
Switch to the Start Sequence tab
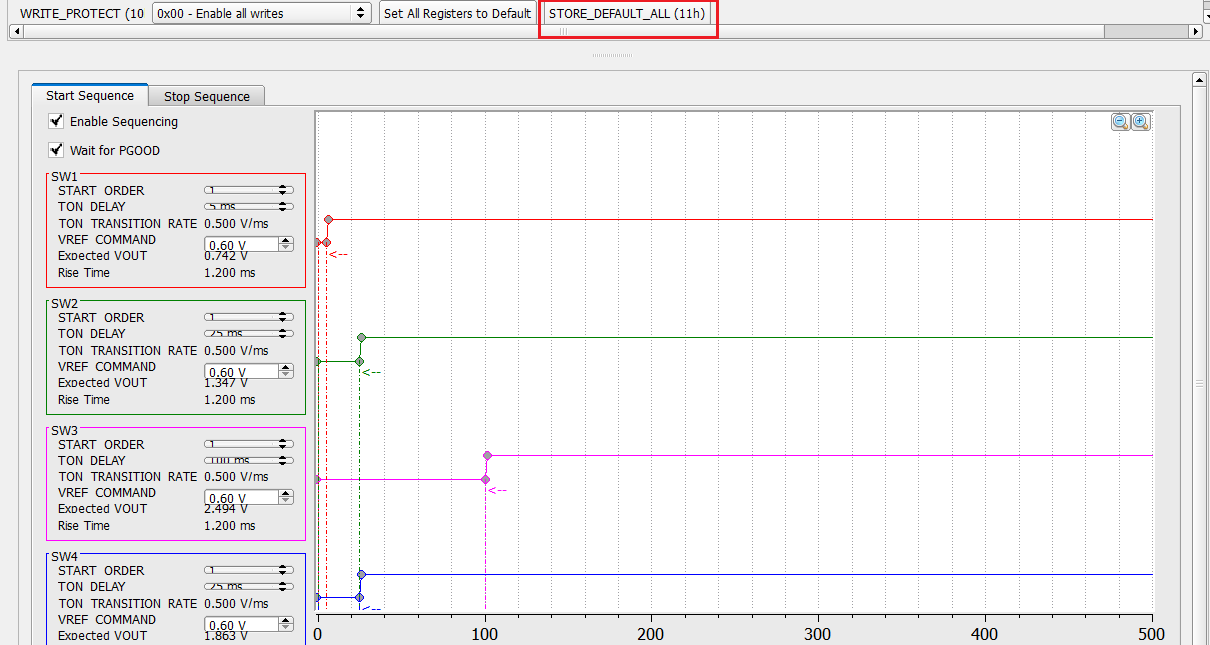90,95
